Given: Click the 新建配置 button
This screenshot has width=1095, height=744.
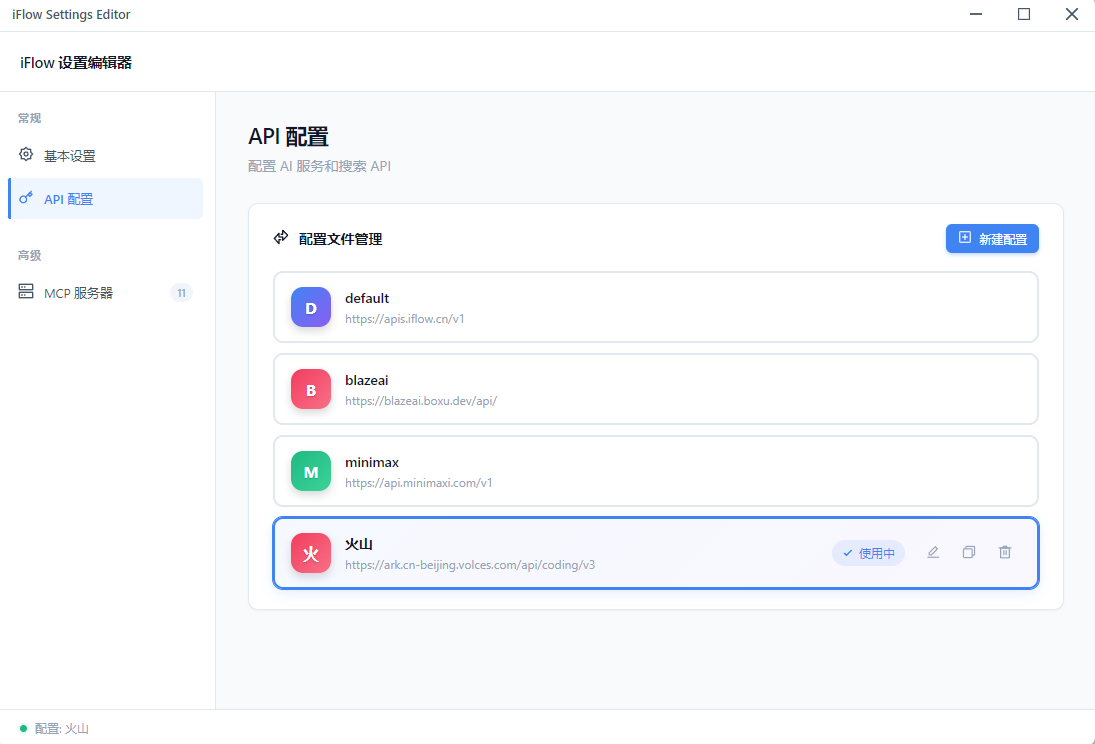Looking at the screenshot, I should (992, 238).
